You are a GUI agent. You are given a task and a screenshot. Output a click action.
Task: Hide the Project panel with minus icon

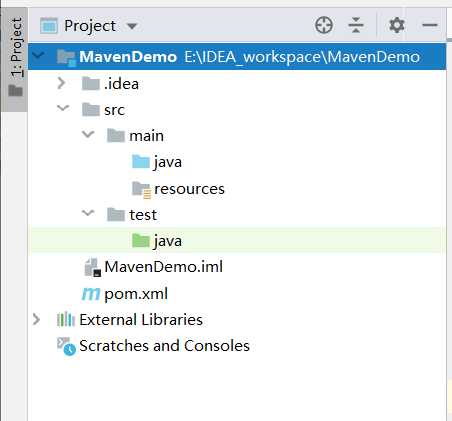[430, 25]
